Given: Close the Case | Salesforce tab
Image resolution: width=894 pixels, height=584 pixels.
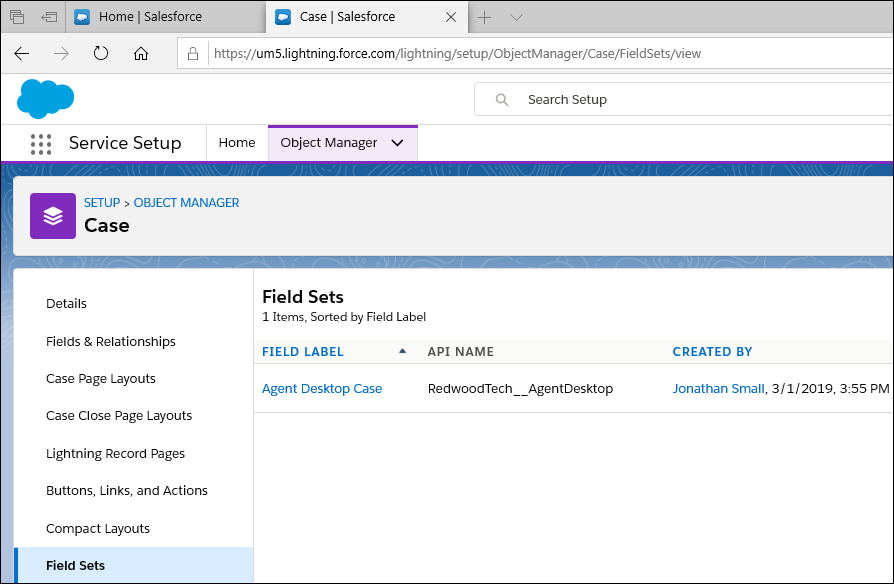Looking at the screenshot, I should 450,18.
